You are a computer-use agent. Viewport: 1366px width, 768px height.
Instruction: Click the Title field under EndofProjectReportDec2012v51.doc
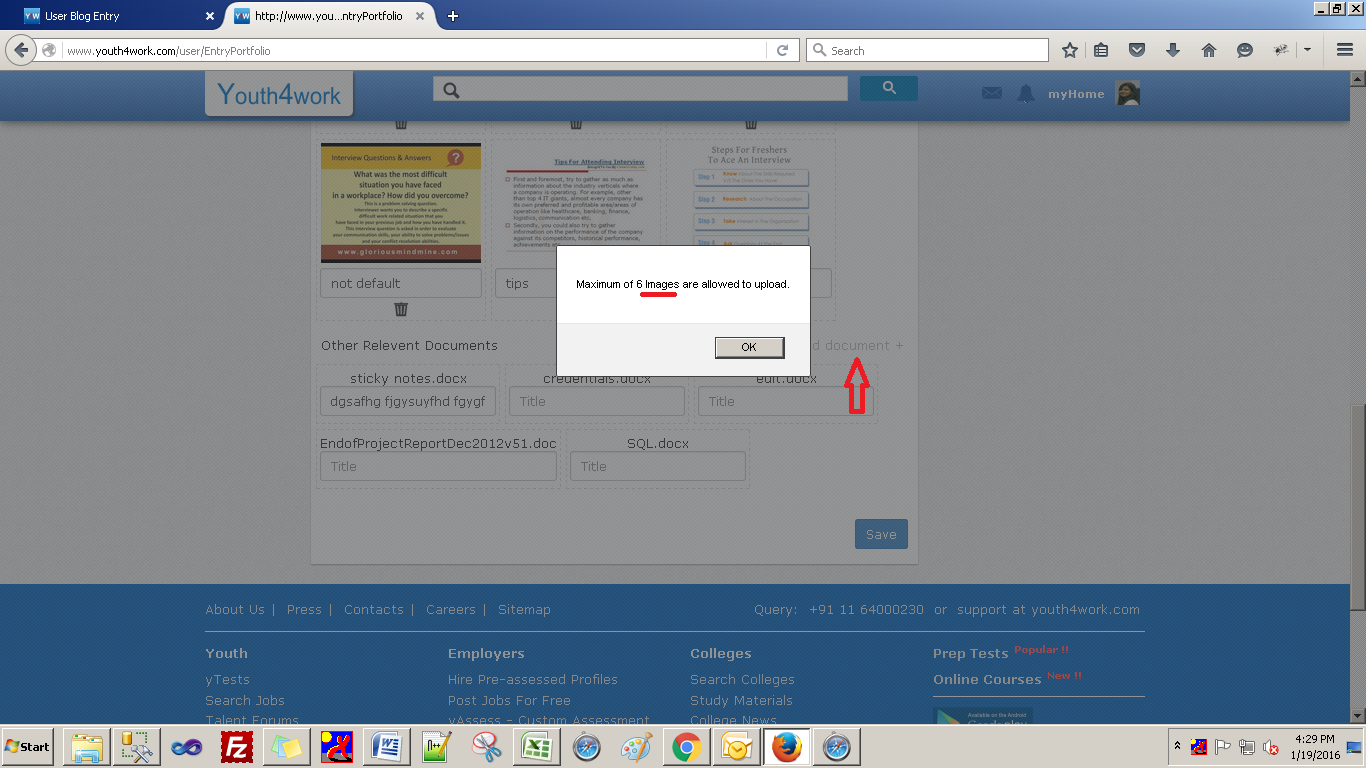coord(438,466)
